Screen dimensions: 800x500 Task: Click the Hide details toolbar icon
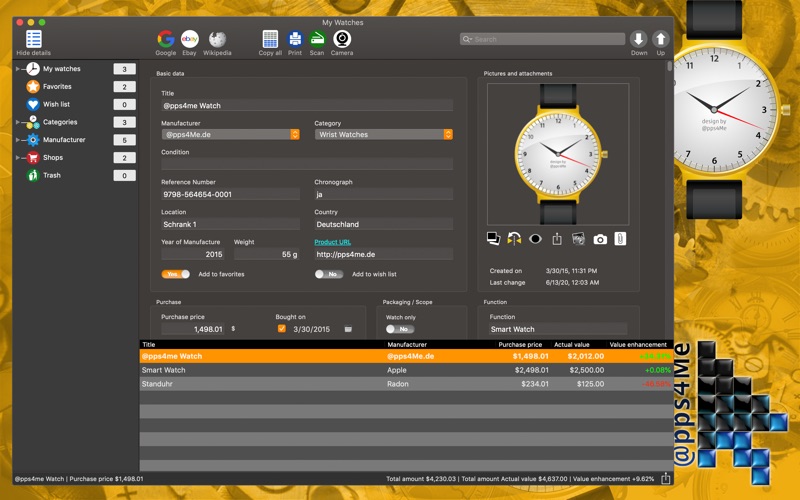[x=34, y=39]
